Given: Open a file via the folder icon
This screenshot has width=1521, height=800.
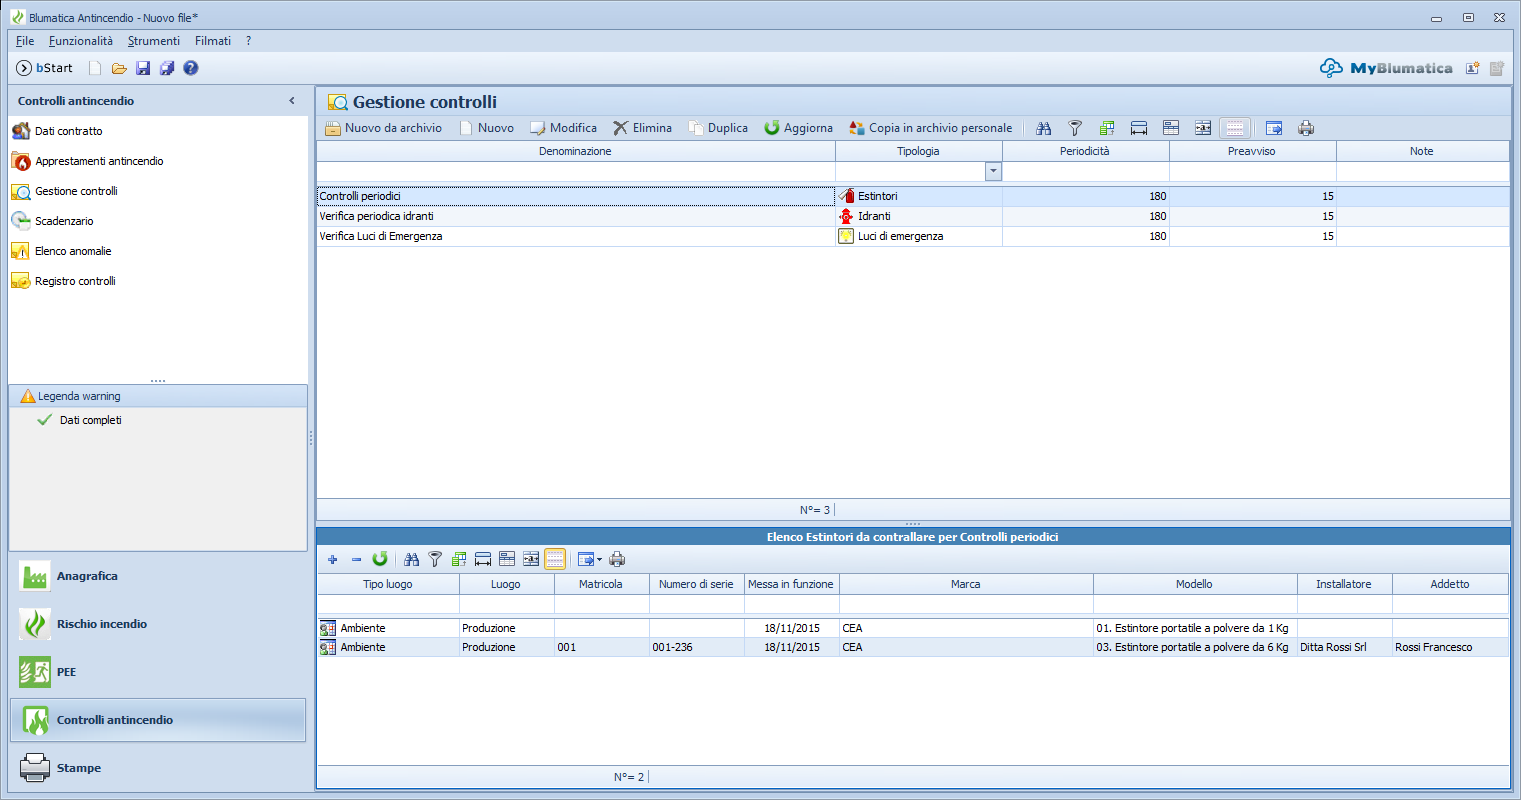Looking at the screenshot, I should [x=119, y=68].
